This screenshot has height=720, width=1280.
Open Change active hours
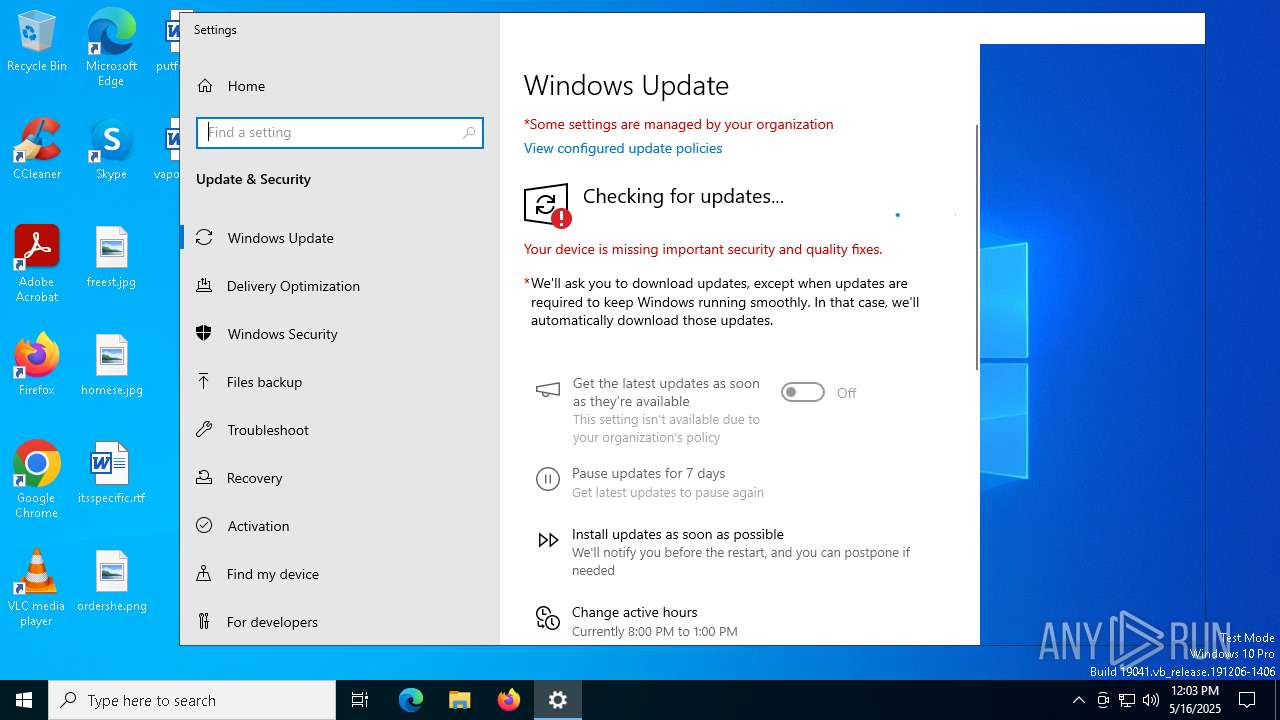(635, 612)
